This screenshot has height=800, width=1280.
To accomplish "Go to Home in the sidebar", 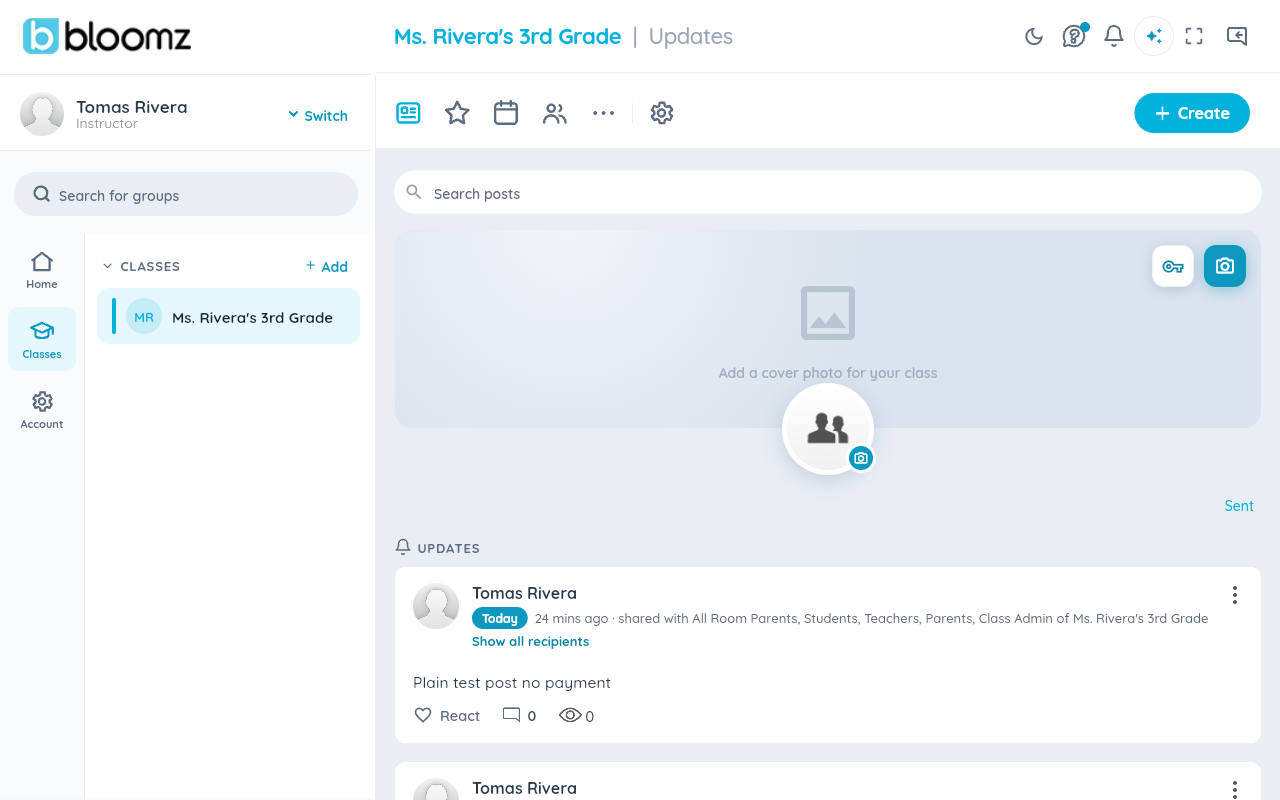I will 42,270.
